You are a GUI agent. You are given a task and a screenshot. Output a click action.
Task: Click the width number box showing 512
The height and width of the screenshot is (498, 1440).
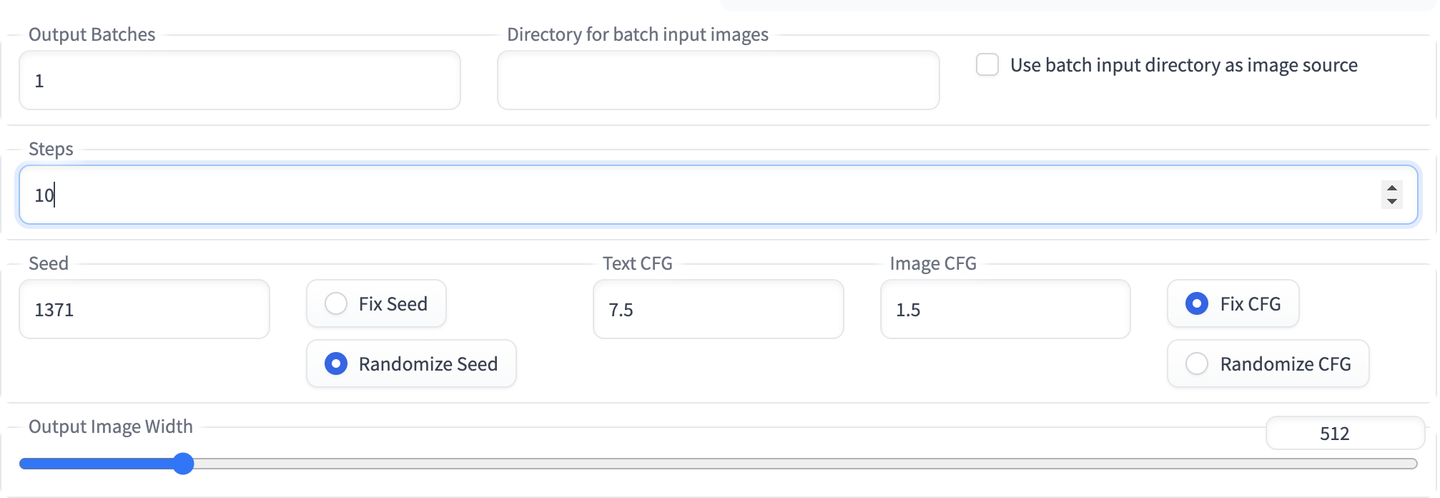tap(1344, 434)
